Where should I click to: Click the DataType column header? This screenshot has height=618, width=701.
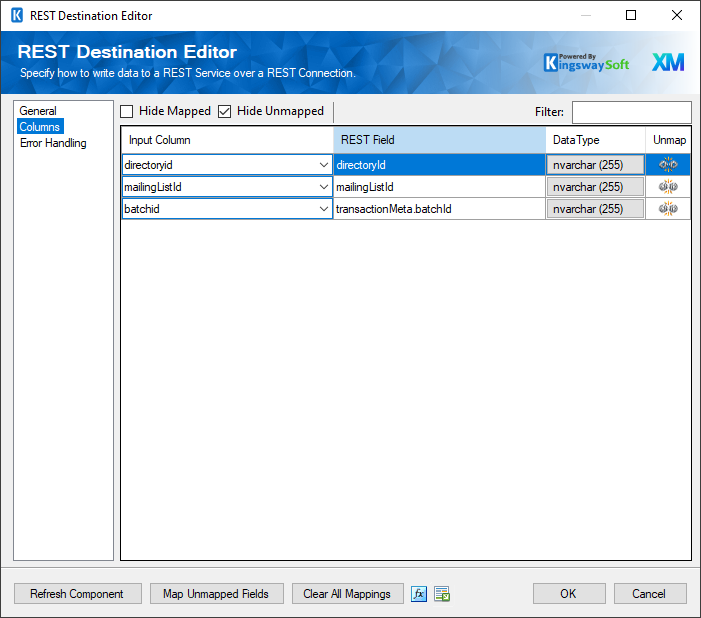[x=595, y=140]
